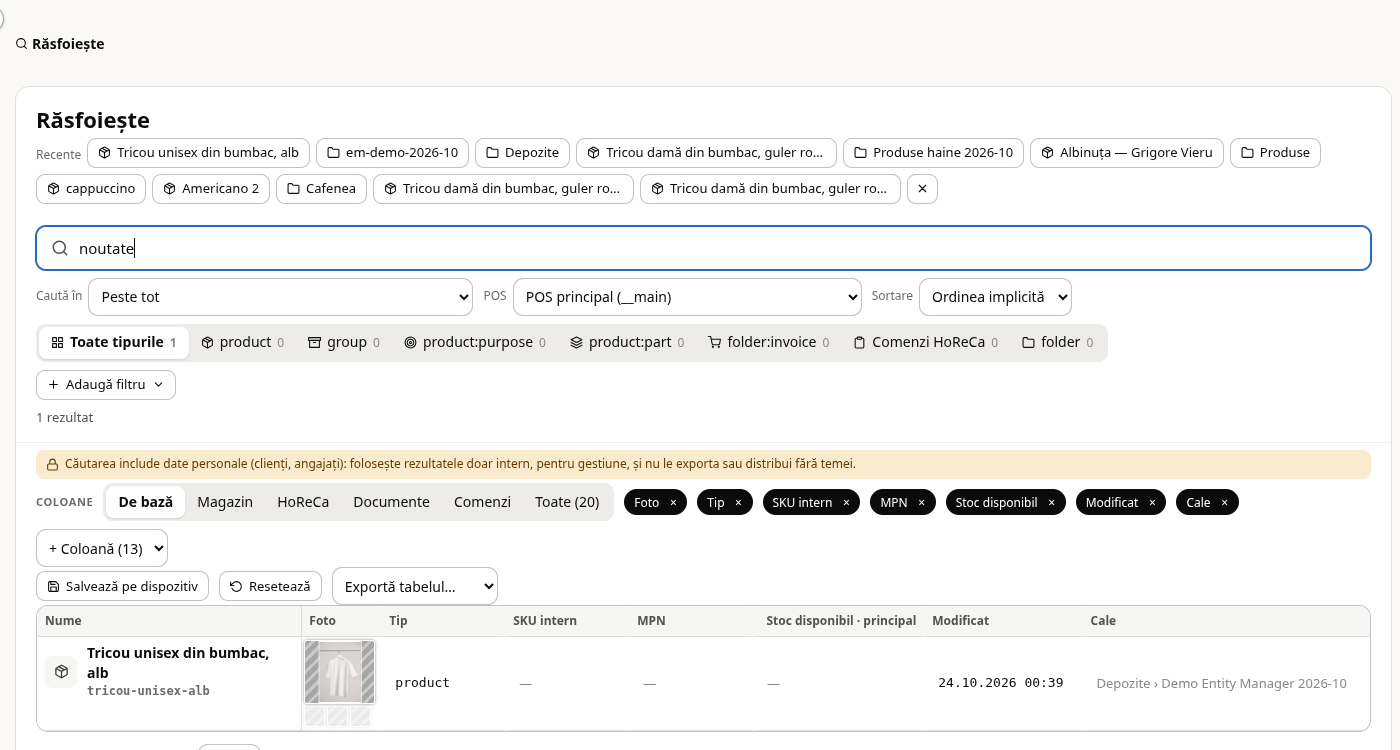The width and height of the screenshot is (1400, 750).
Task: Open the Sortare order dropdown
Action: [x=995, y=297]
